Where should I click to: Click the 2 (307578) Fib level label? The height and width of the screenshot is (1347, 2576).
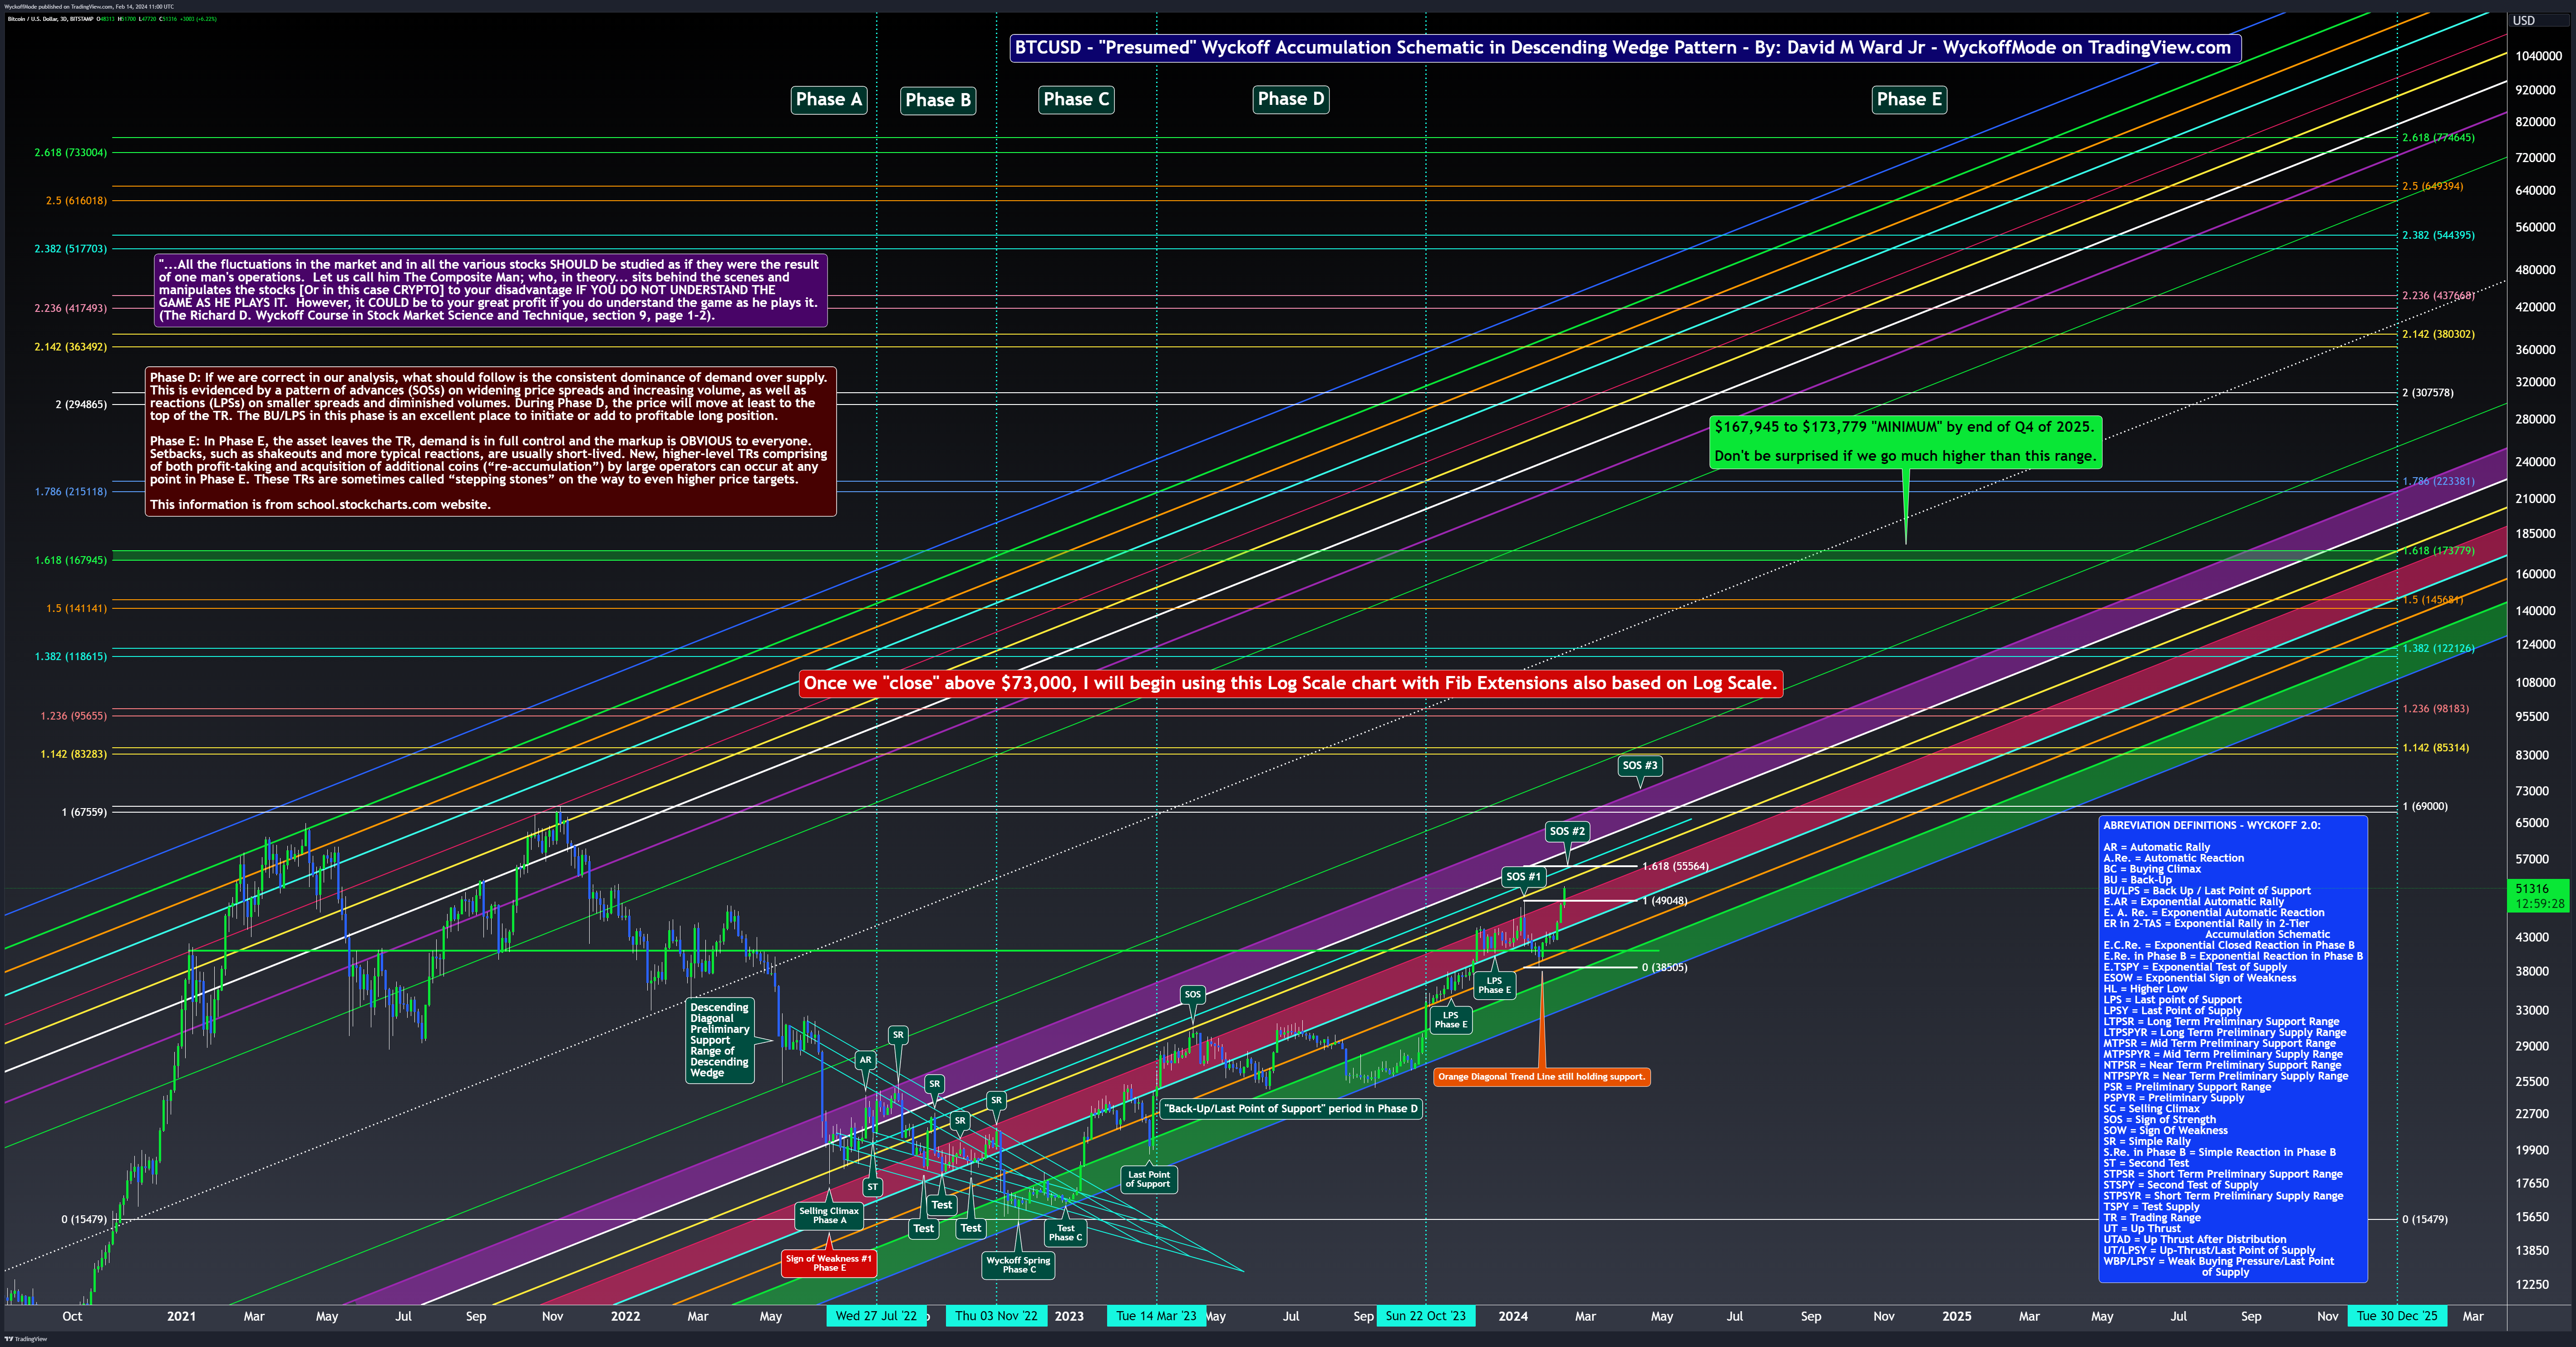click(x=2427, y=393)
